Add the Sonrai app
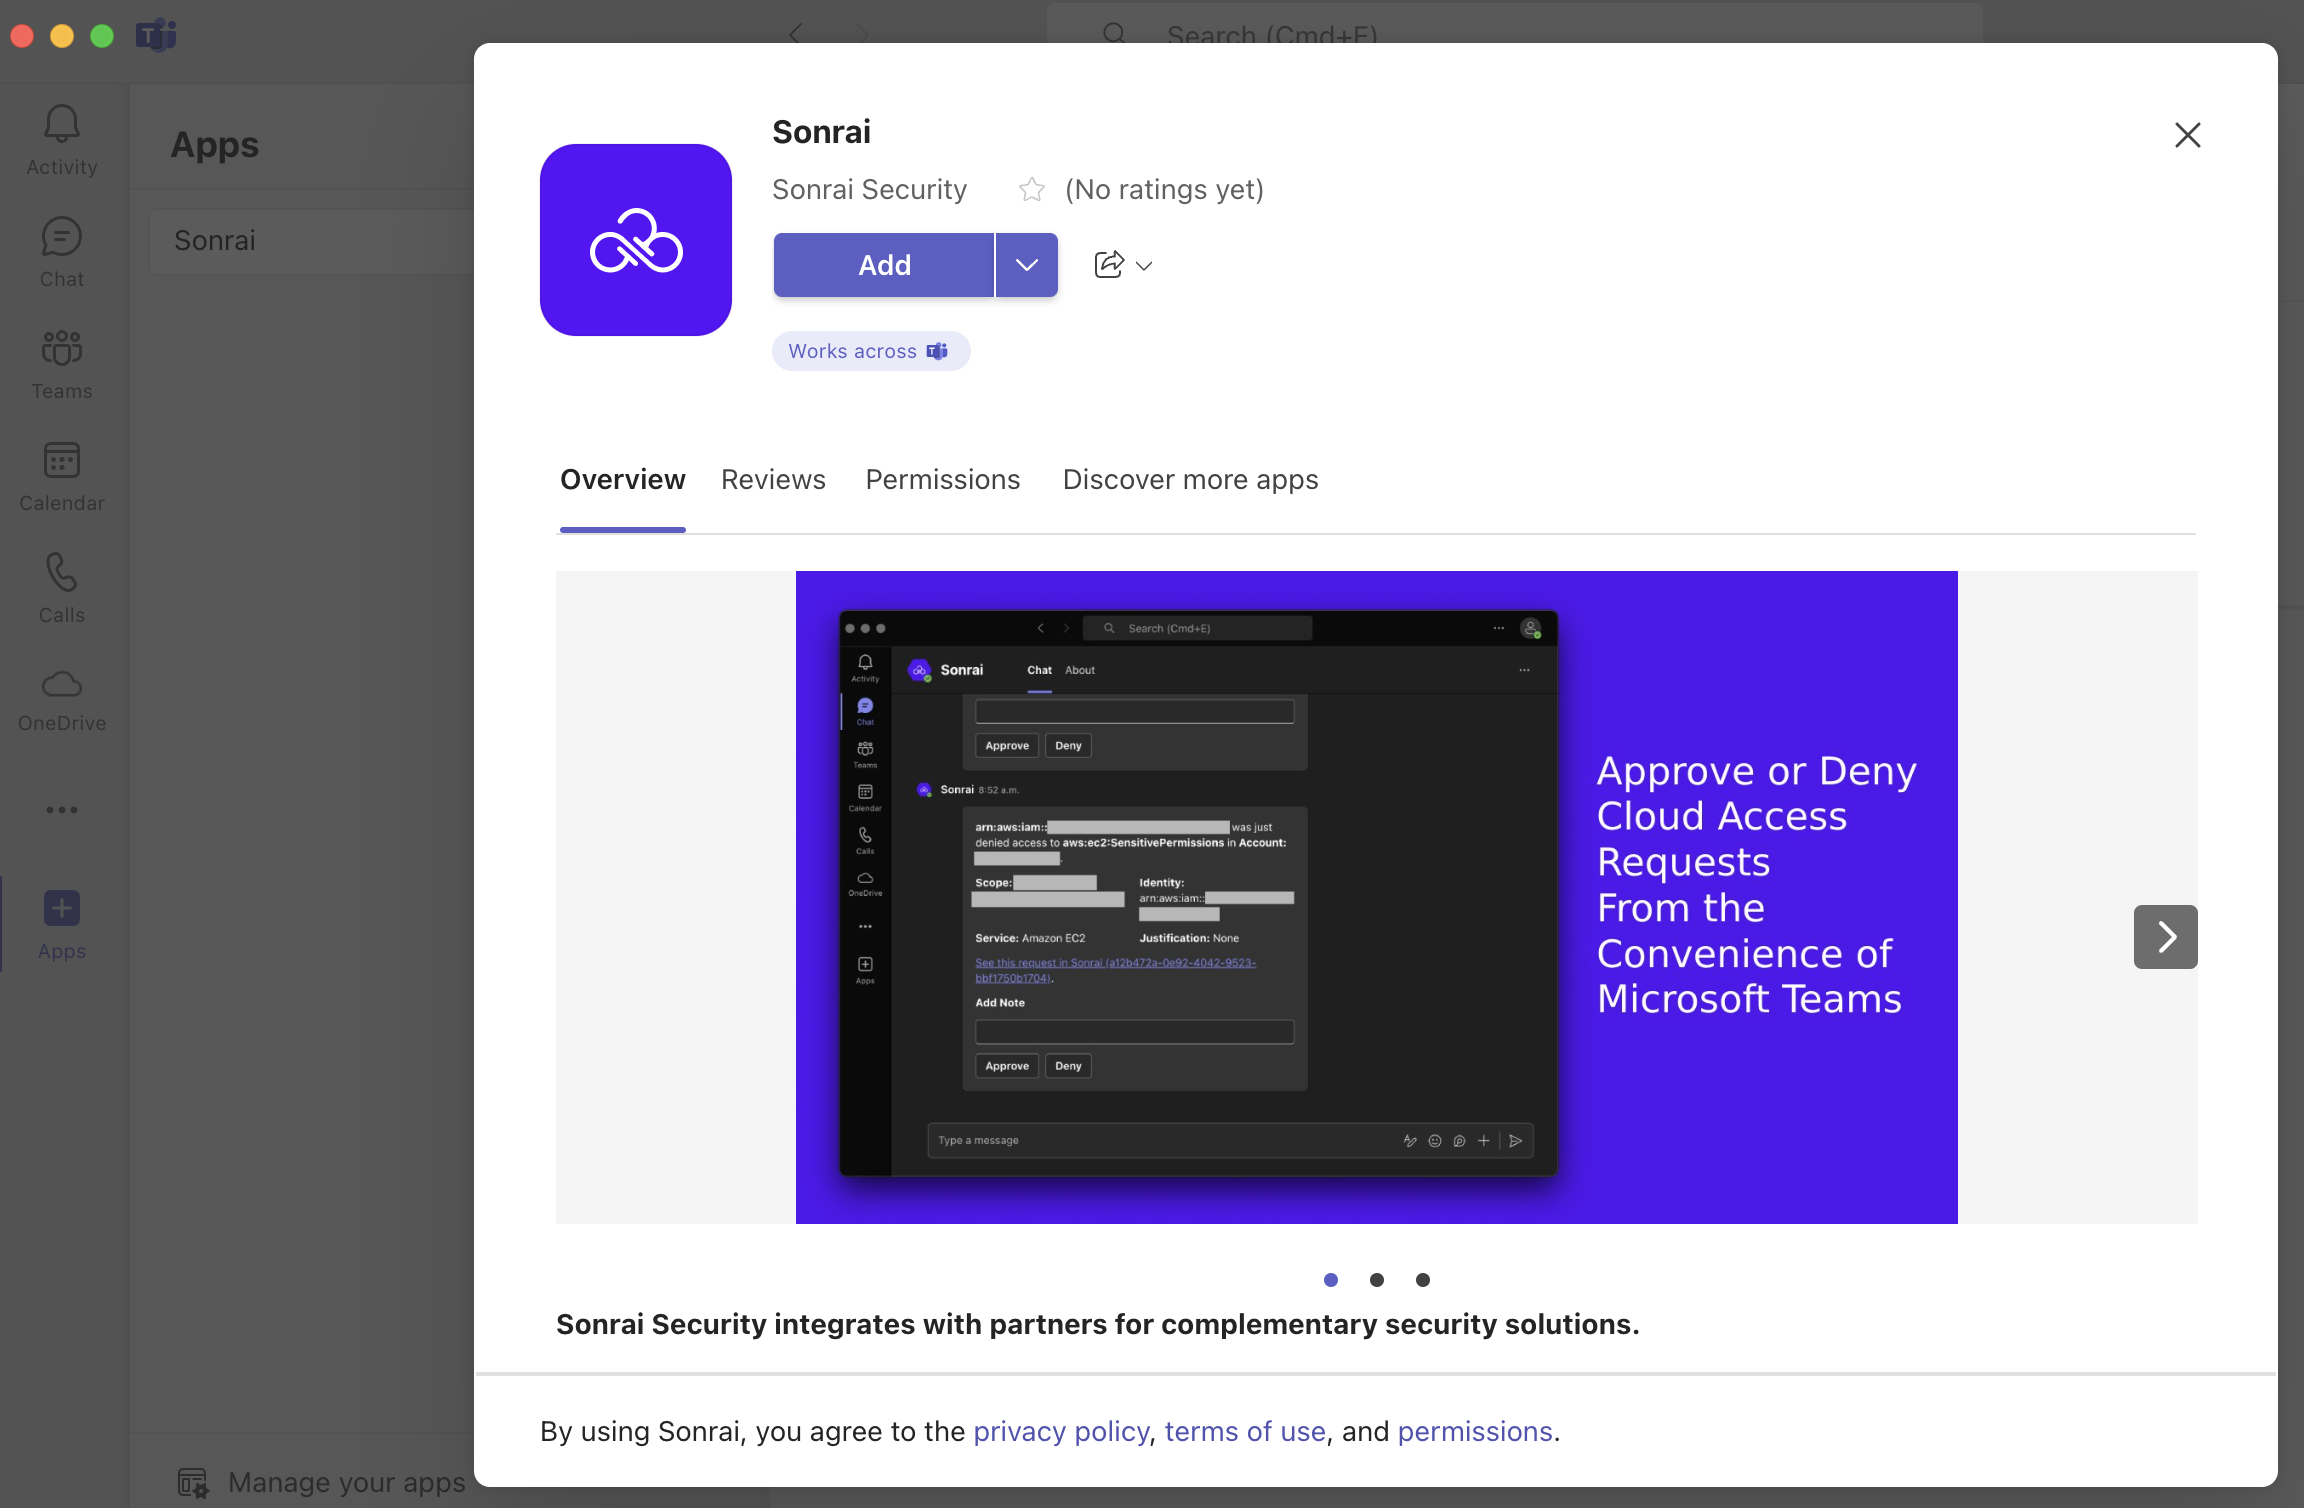This screenshot has height=1508, width=2304. pos(884,265)
